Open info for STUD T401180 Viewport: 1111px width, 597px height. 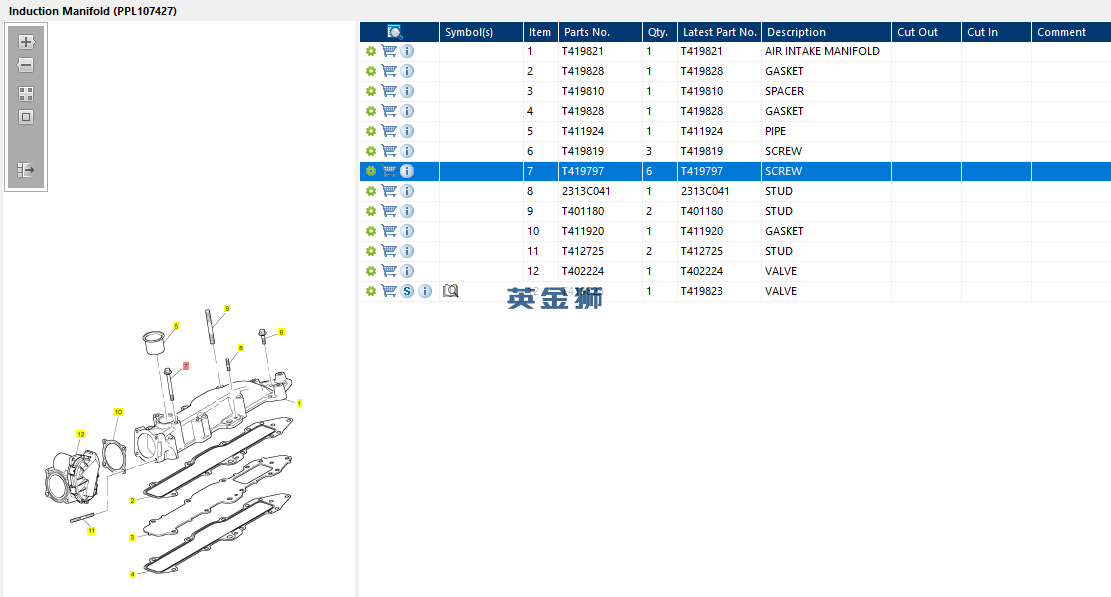pyautogui.click(x=407, y=211)
